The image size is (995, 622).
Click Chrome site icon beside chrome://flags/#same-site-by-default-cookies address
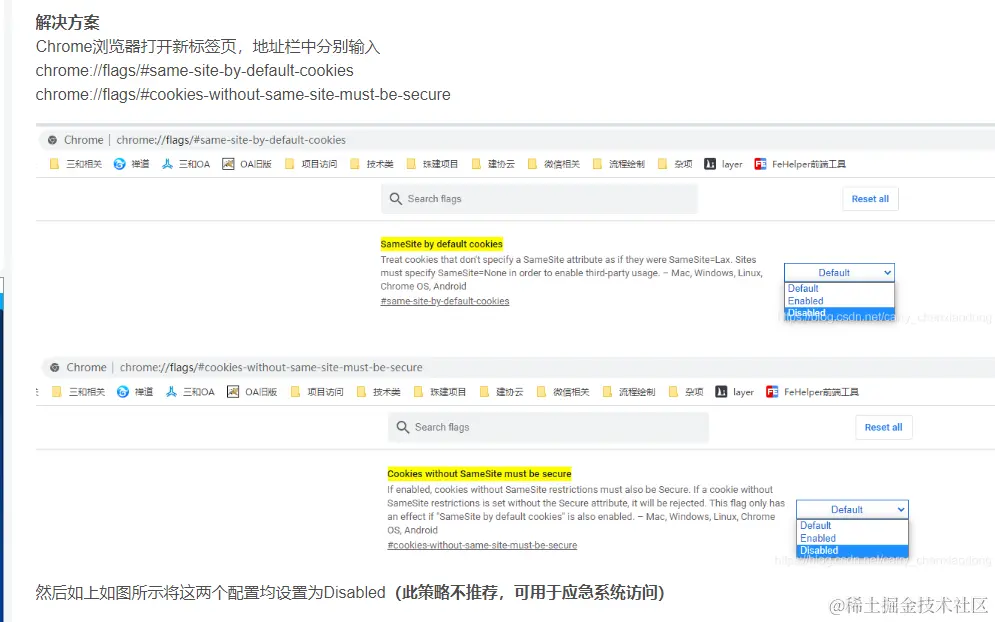coord(52,140)
